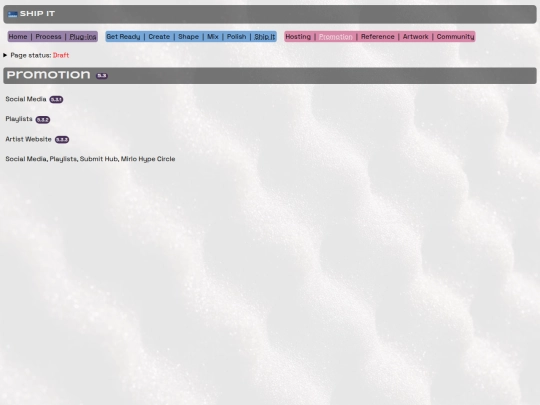The image size is (540, 405).
Task: Click the Playlists heading text
Action: (19, 119)
